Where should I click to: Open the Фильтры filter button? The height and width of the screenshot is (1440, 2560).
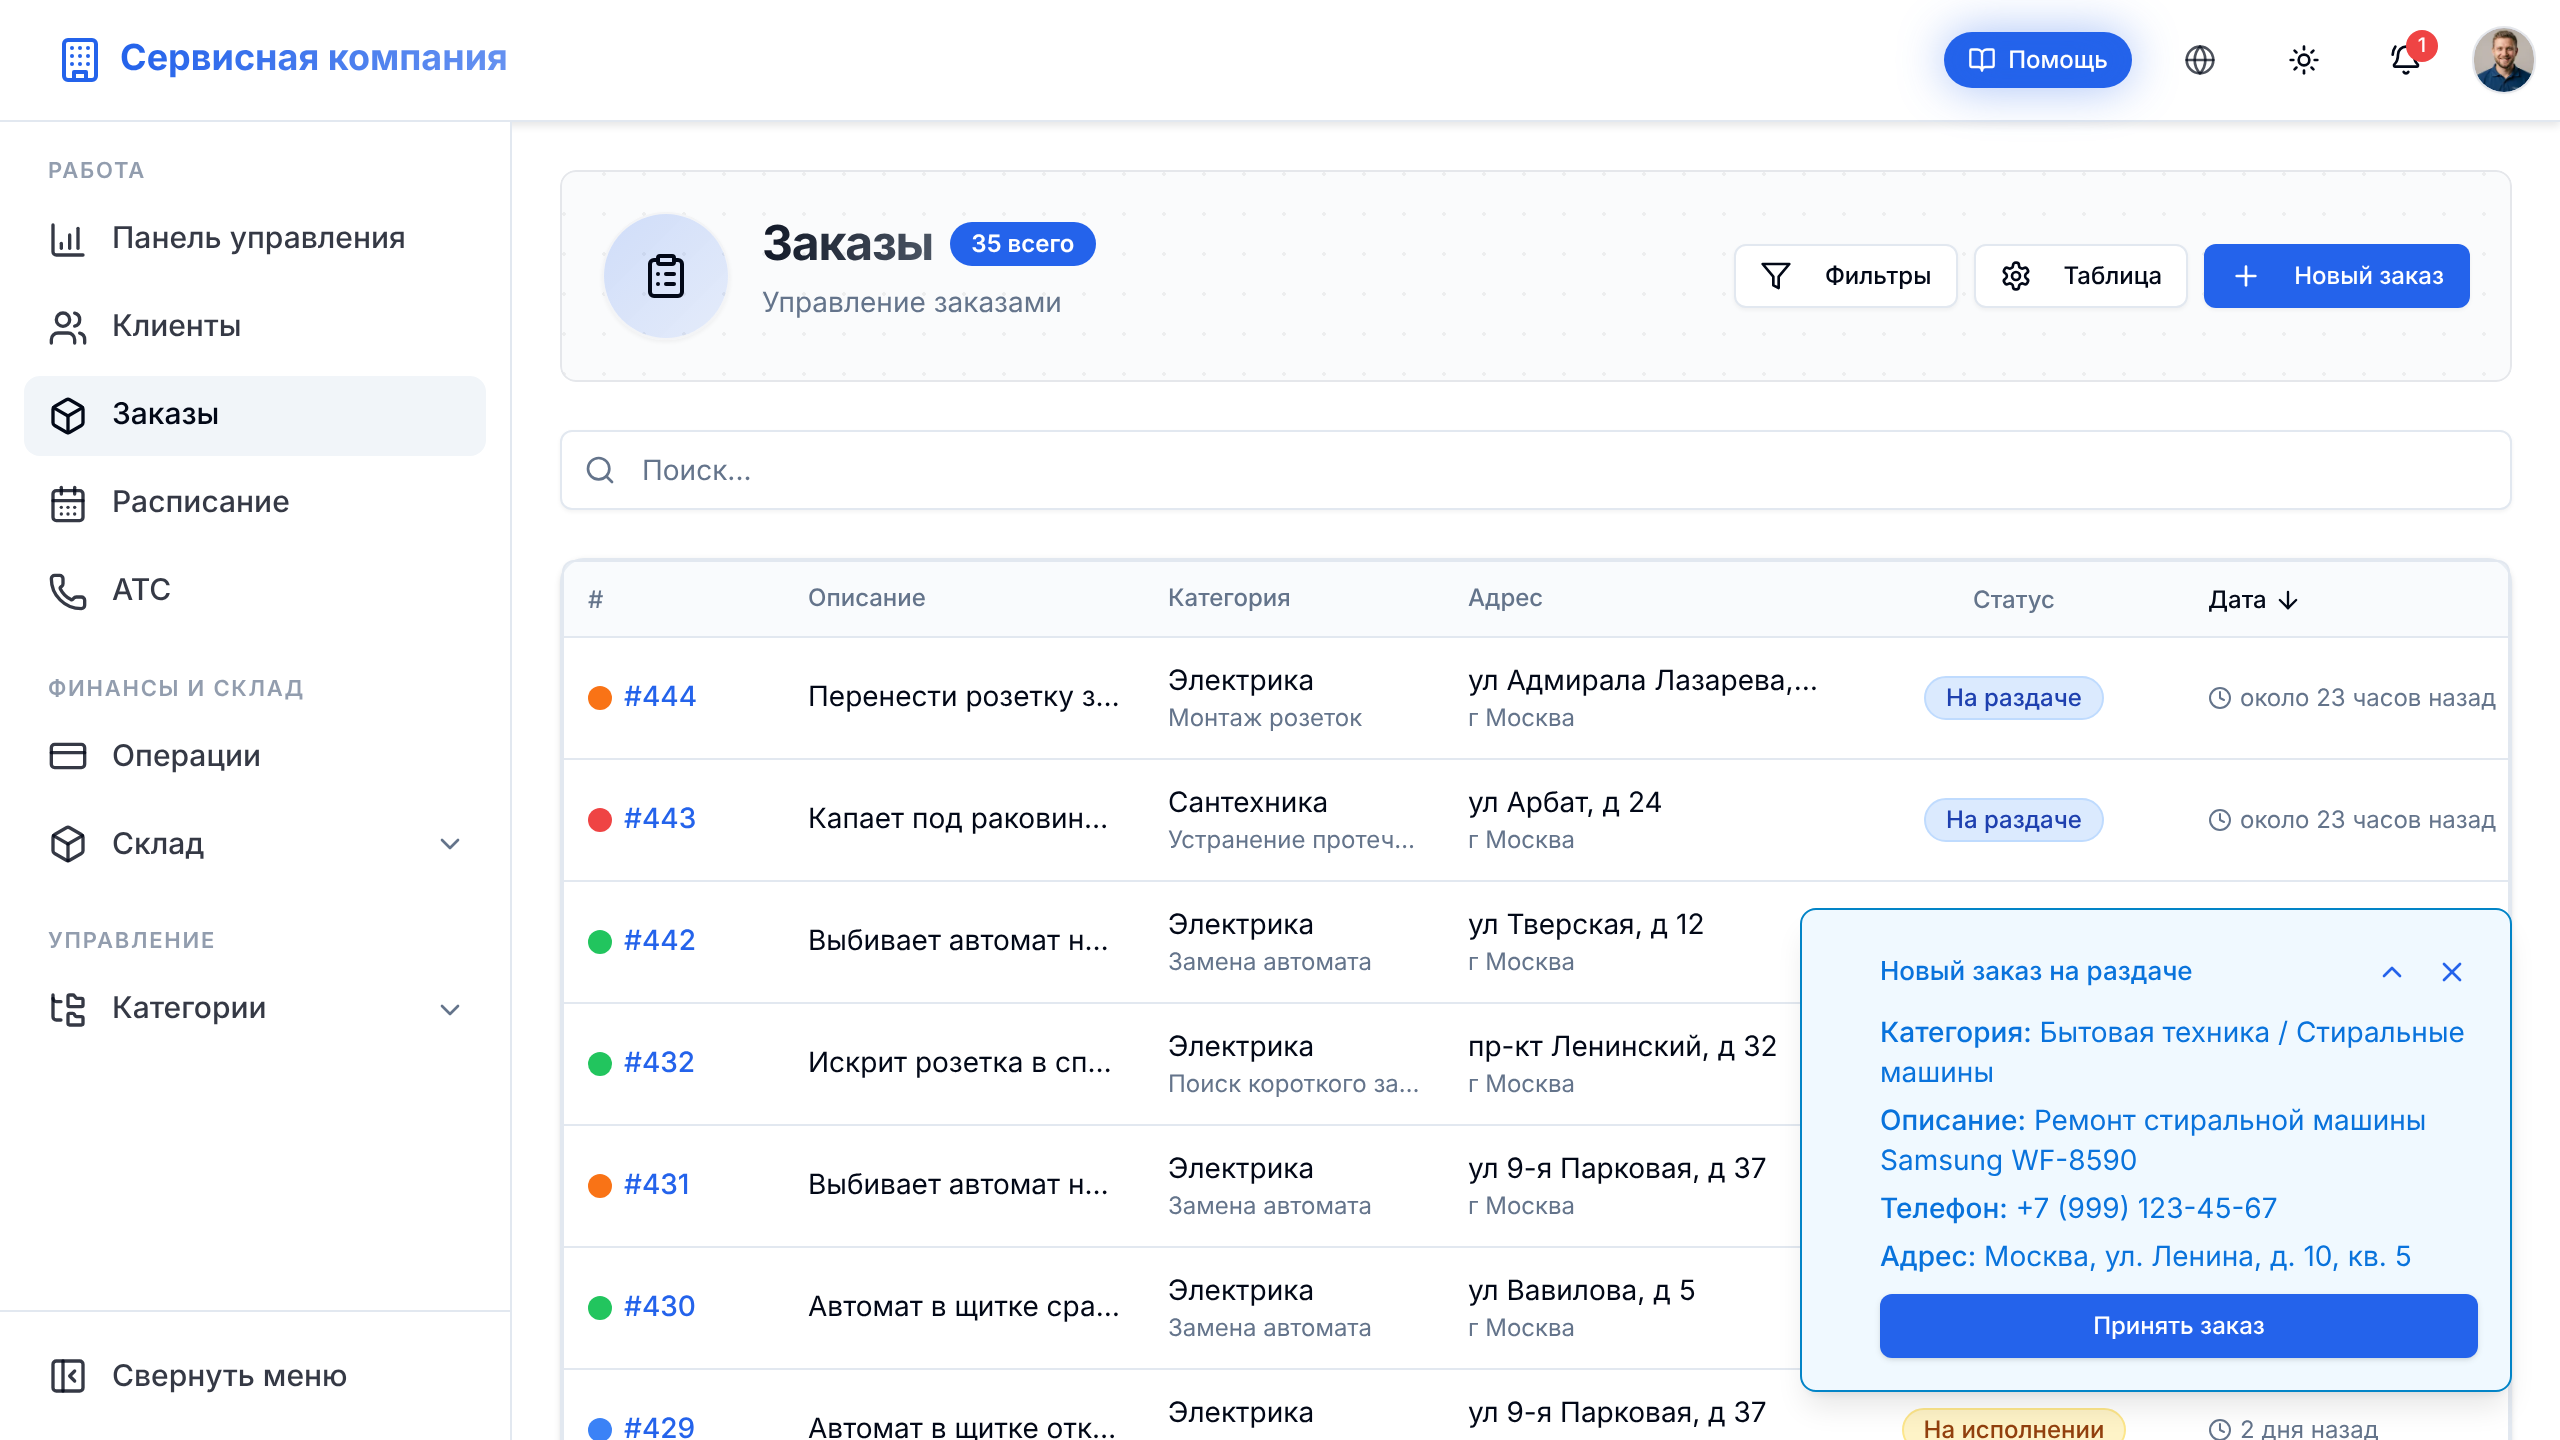(1845, 276)
